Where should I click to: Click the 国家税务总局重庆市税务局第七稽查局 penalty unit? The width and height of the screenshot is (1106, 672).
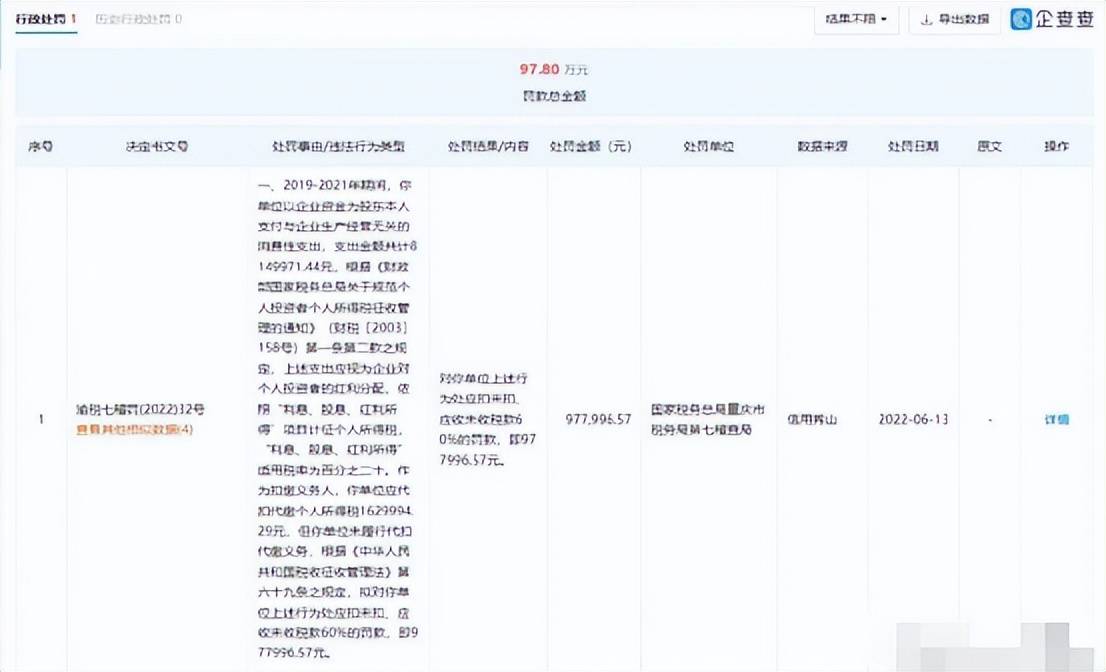[x=708, y=419]
